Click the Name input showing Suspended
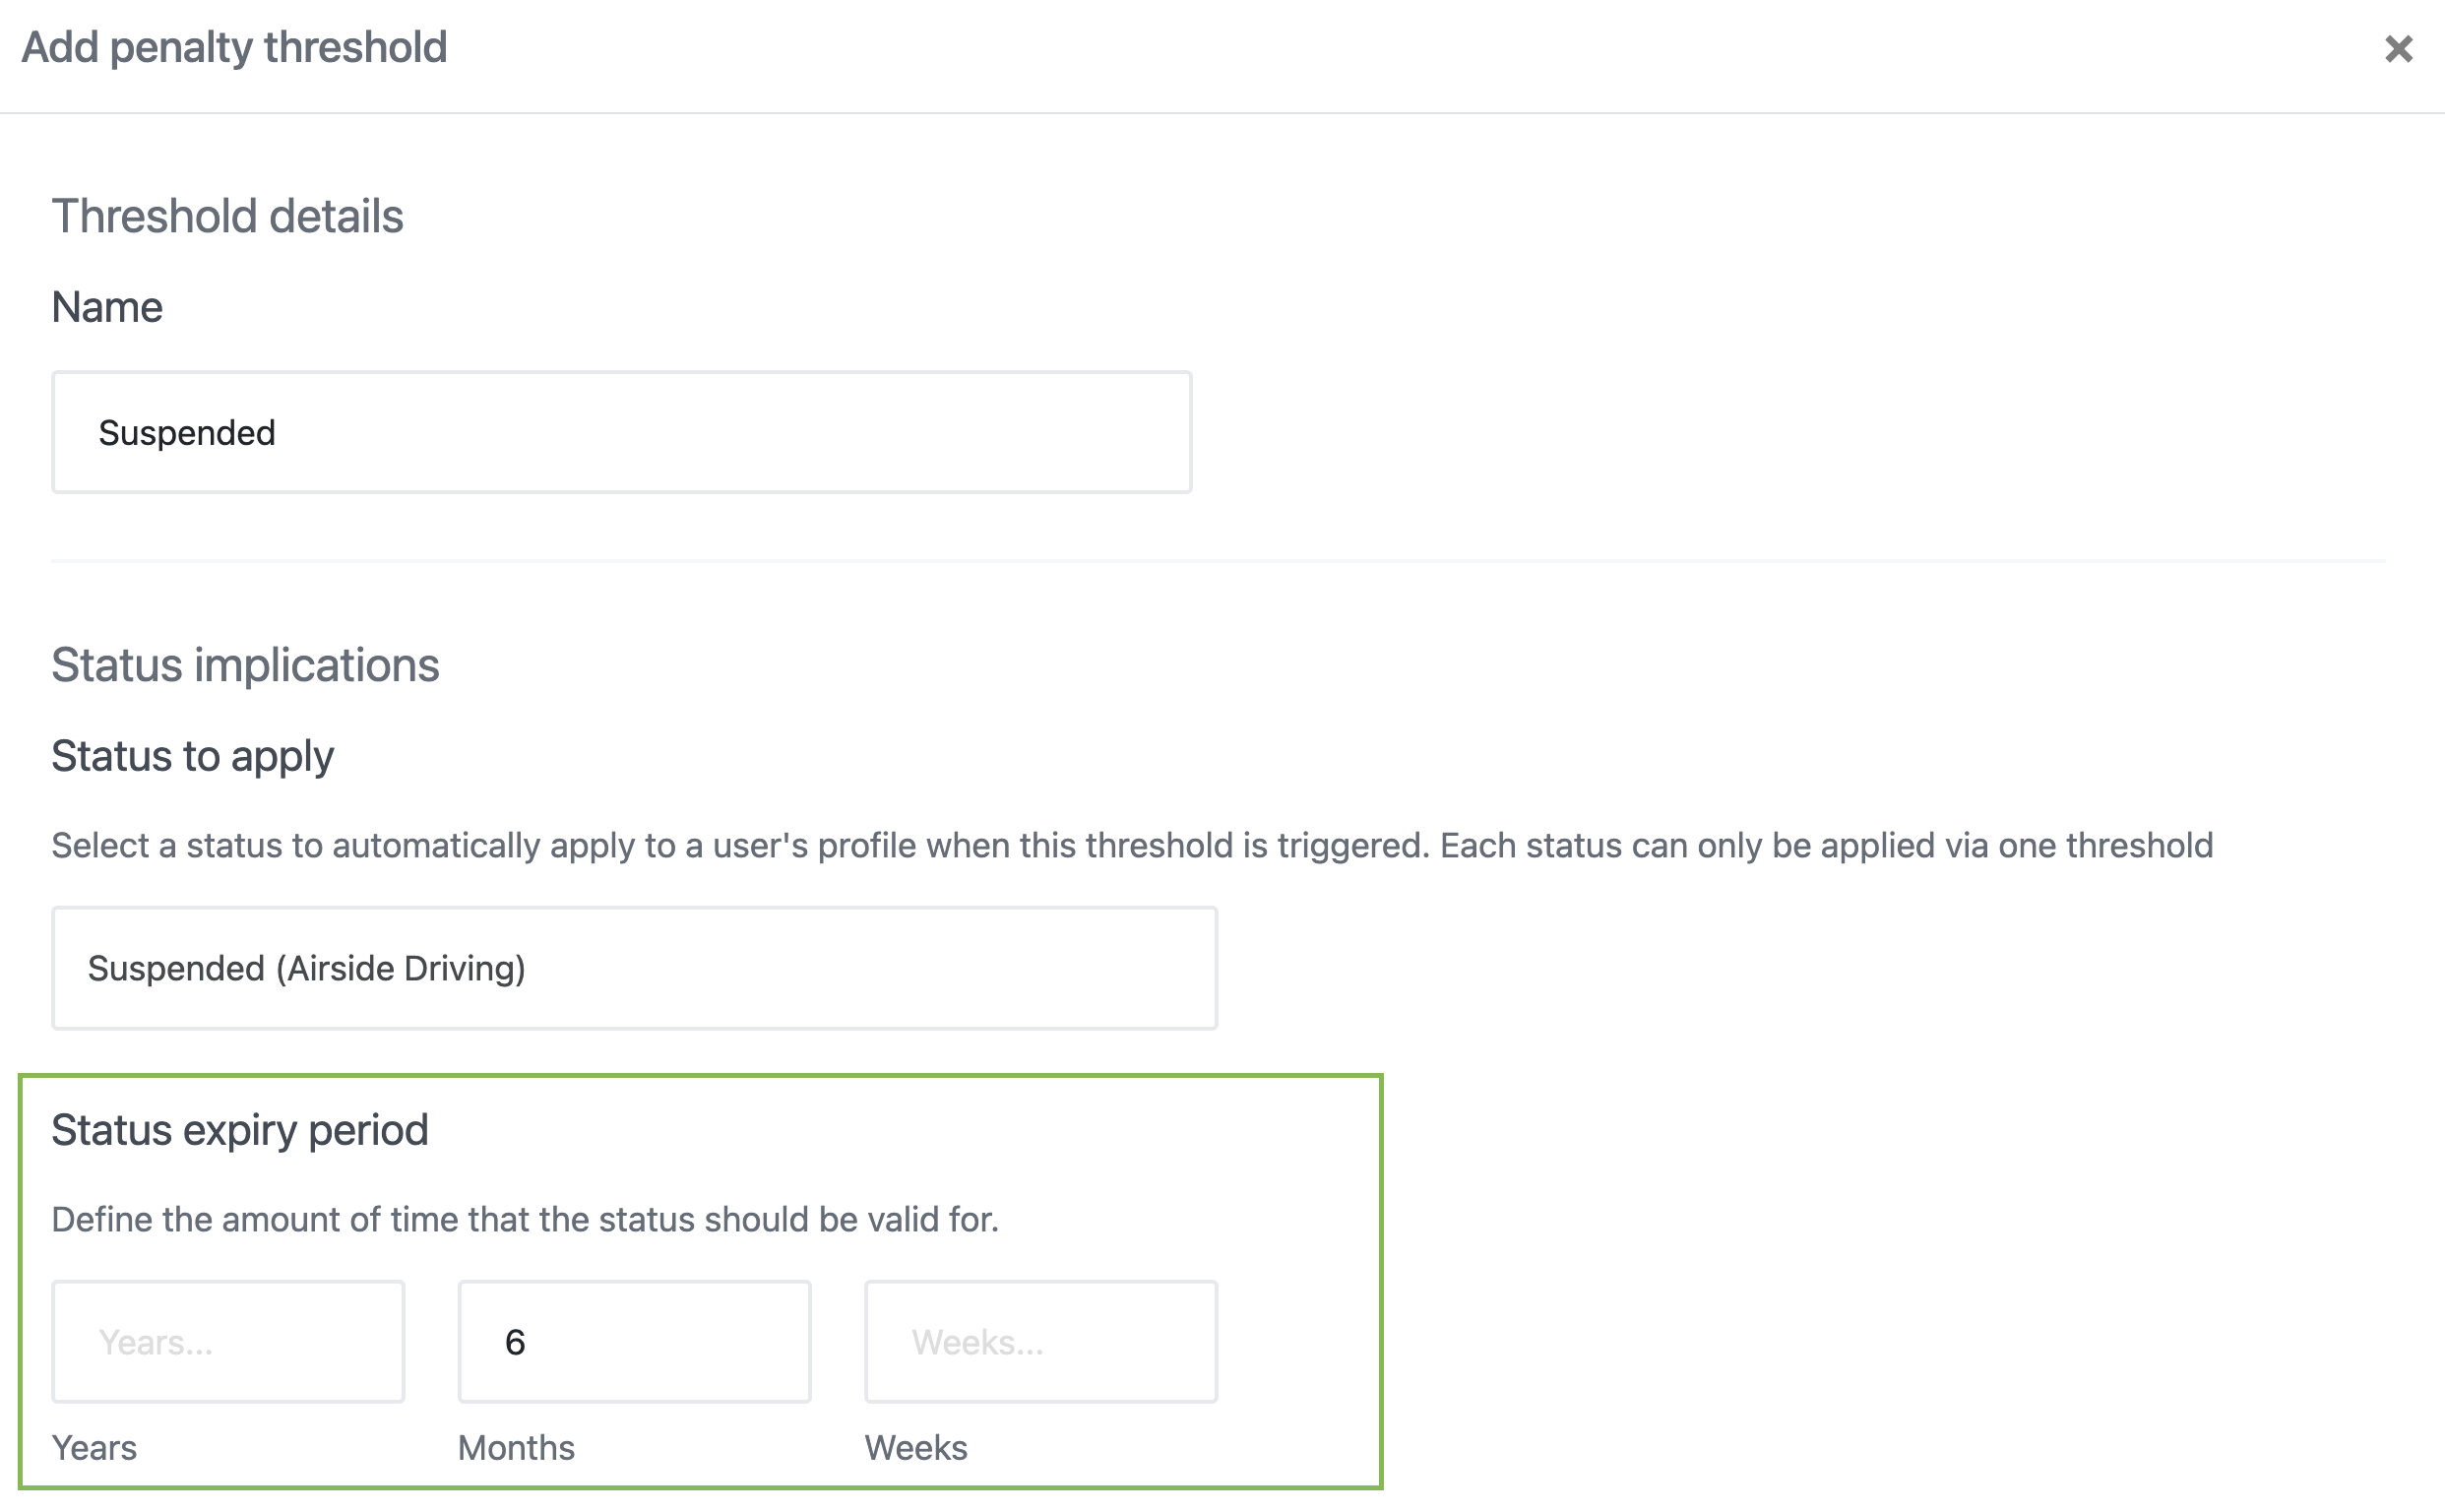 pyautogui.click(x=620, y=432)
